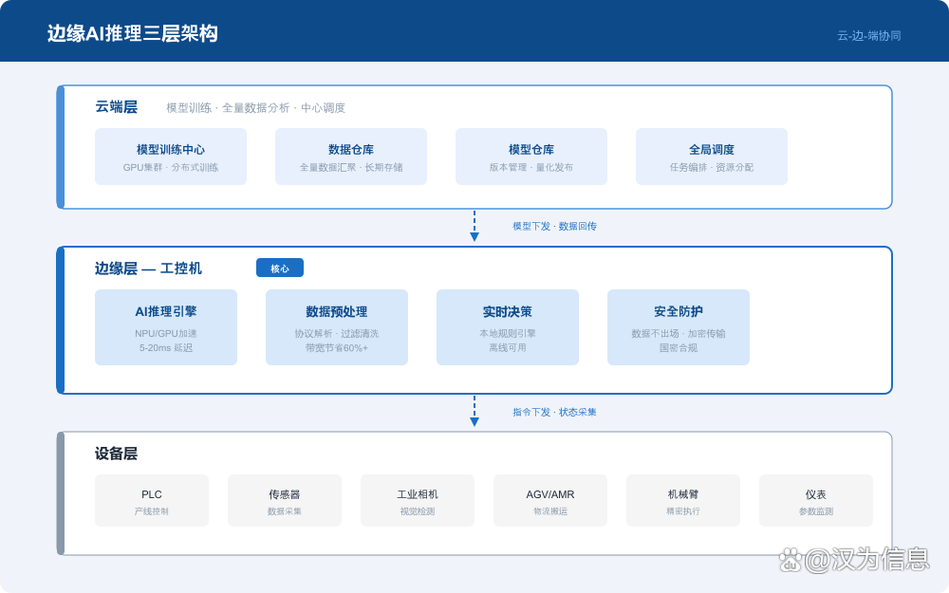Screen dimensions: 949x593
Task: Click the 设备层 heading
Action: [x=116, y=453]
